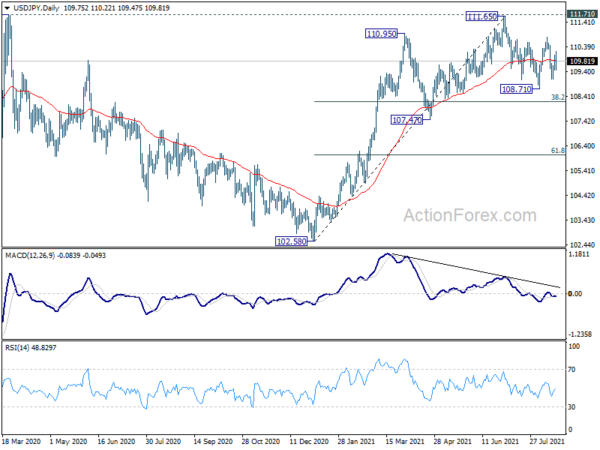Click the ActionForex.com watermark
The image size is (600, 450).
coord(470,215)
